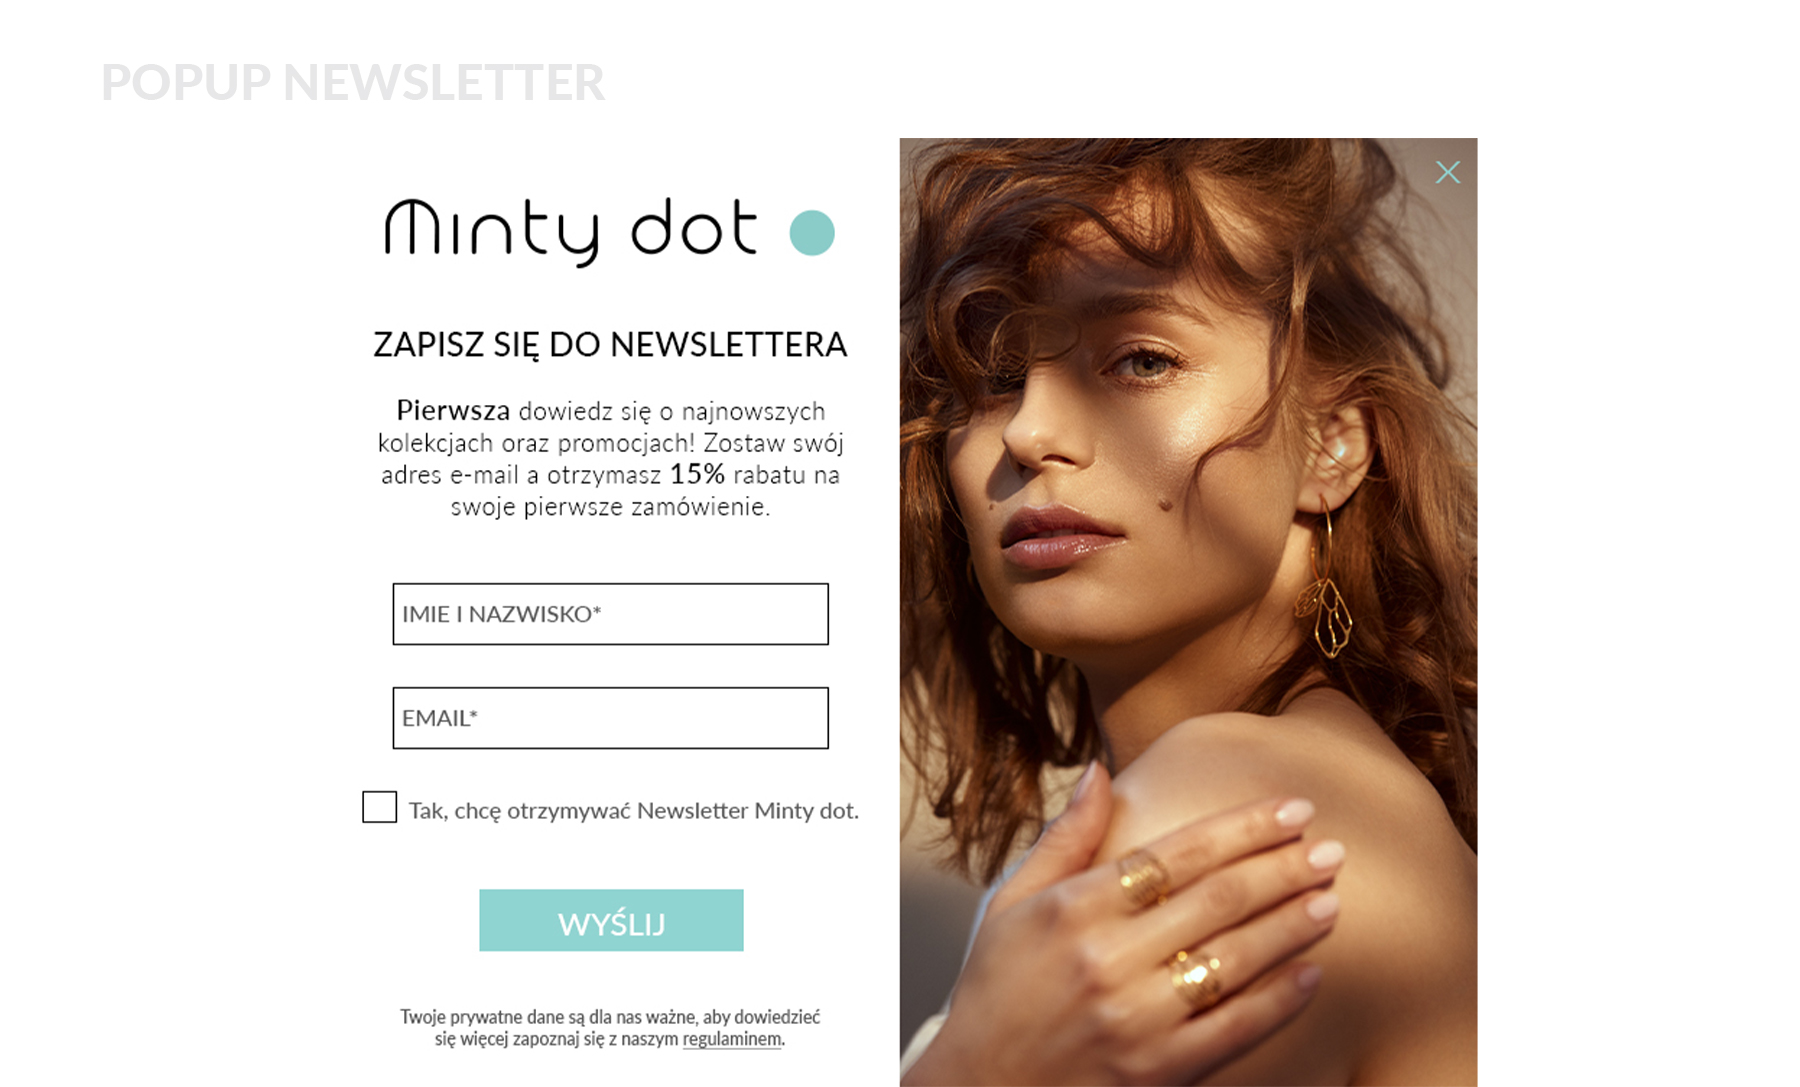Check the newsletter consent checkbox
This screenshot has height=1087, width=1800.
(x=379, y=807)
